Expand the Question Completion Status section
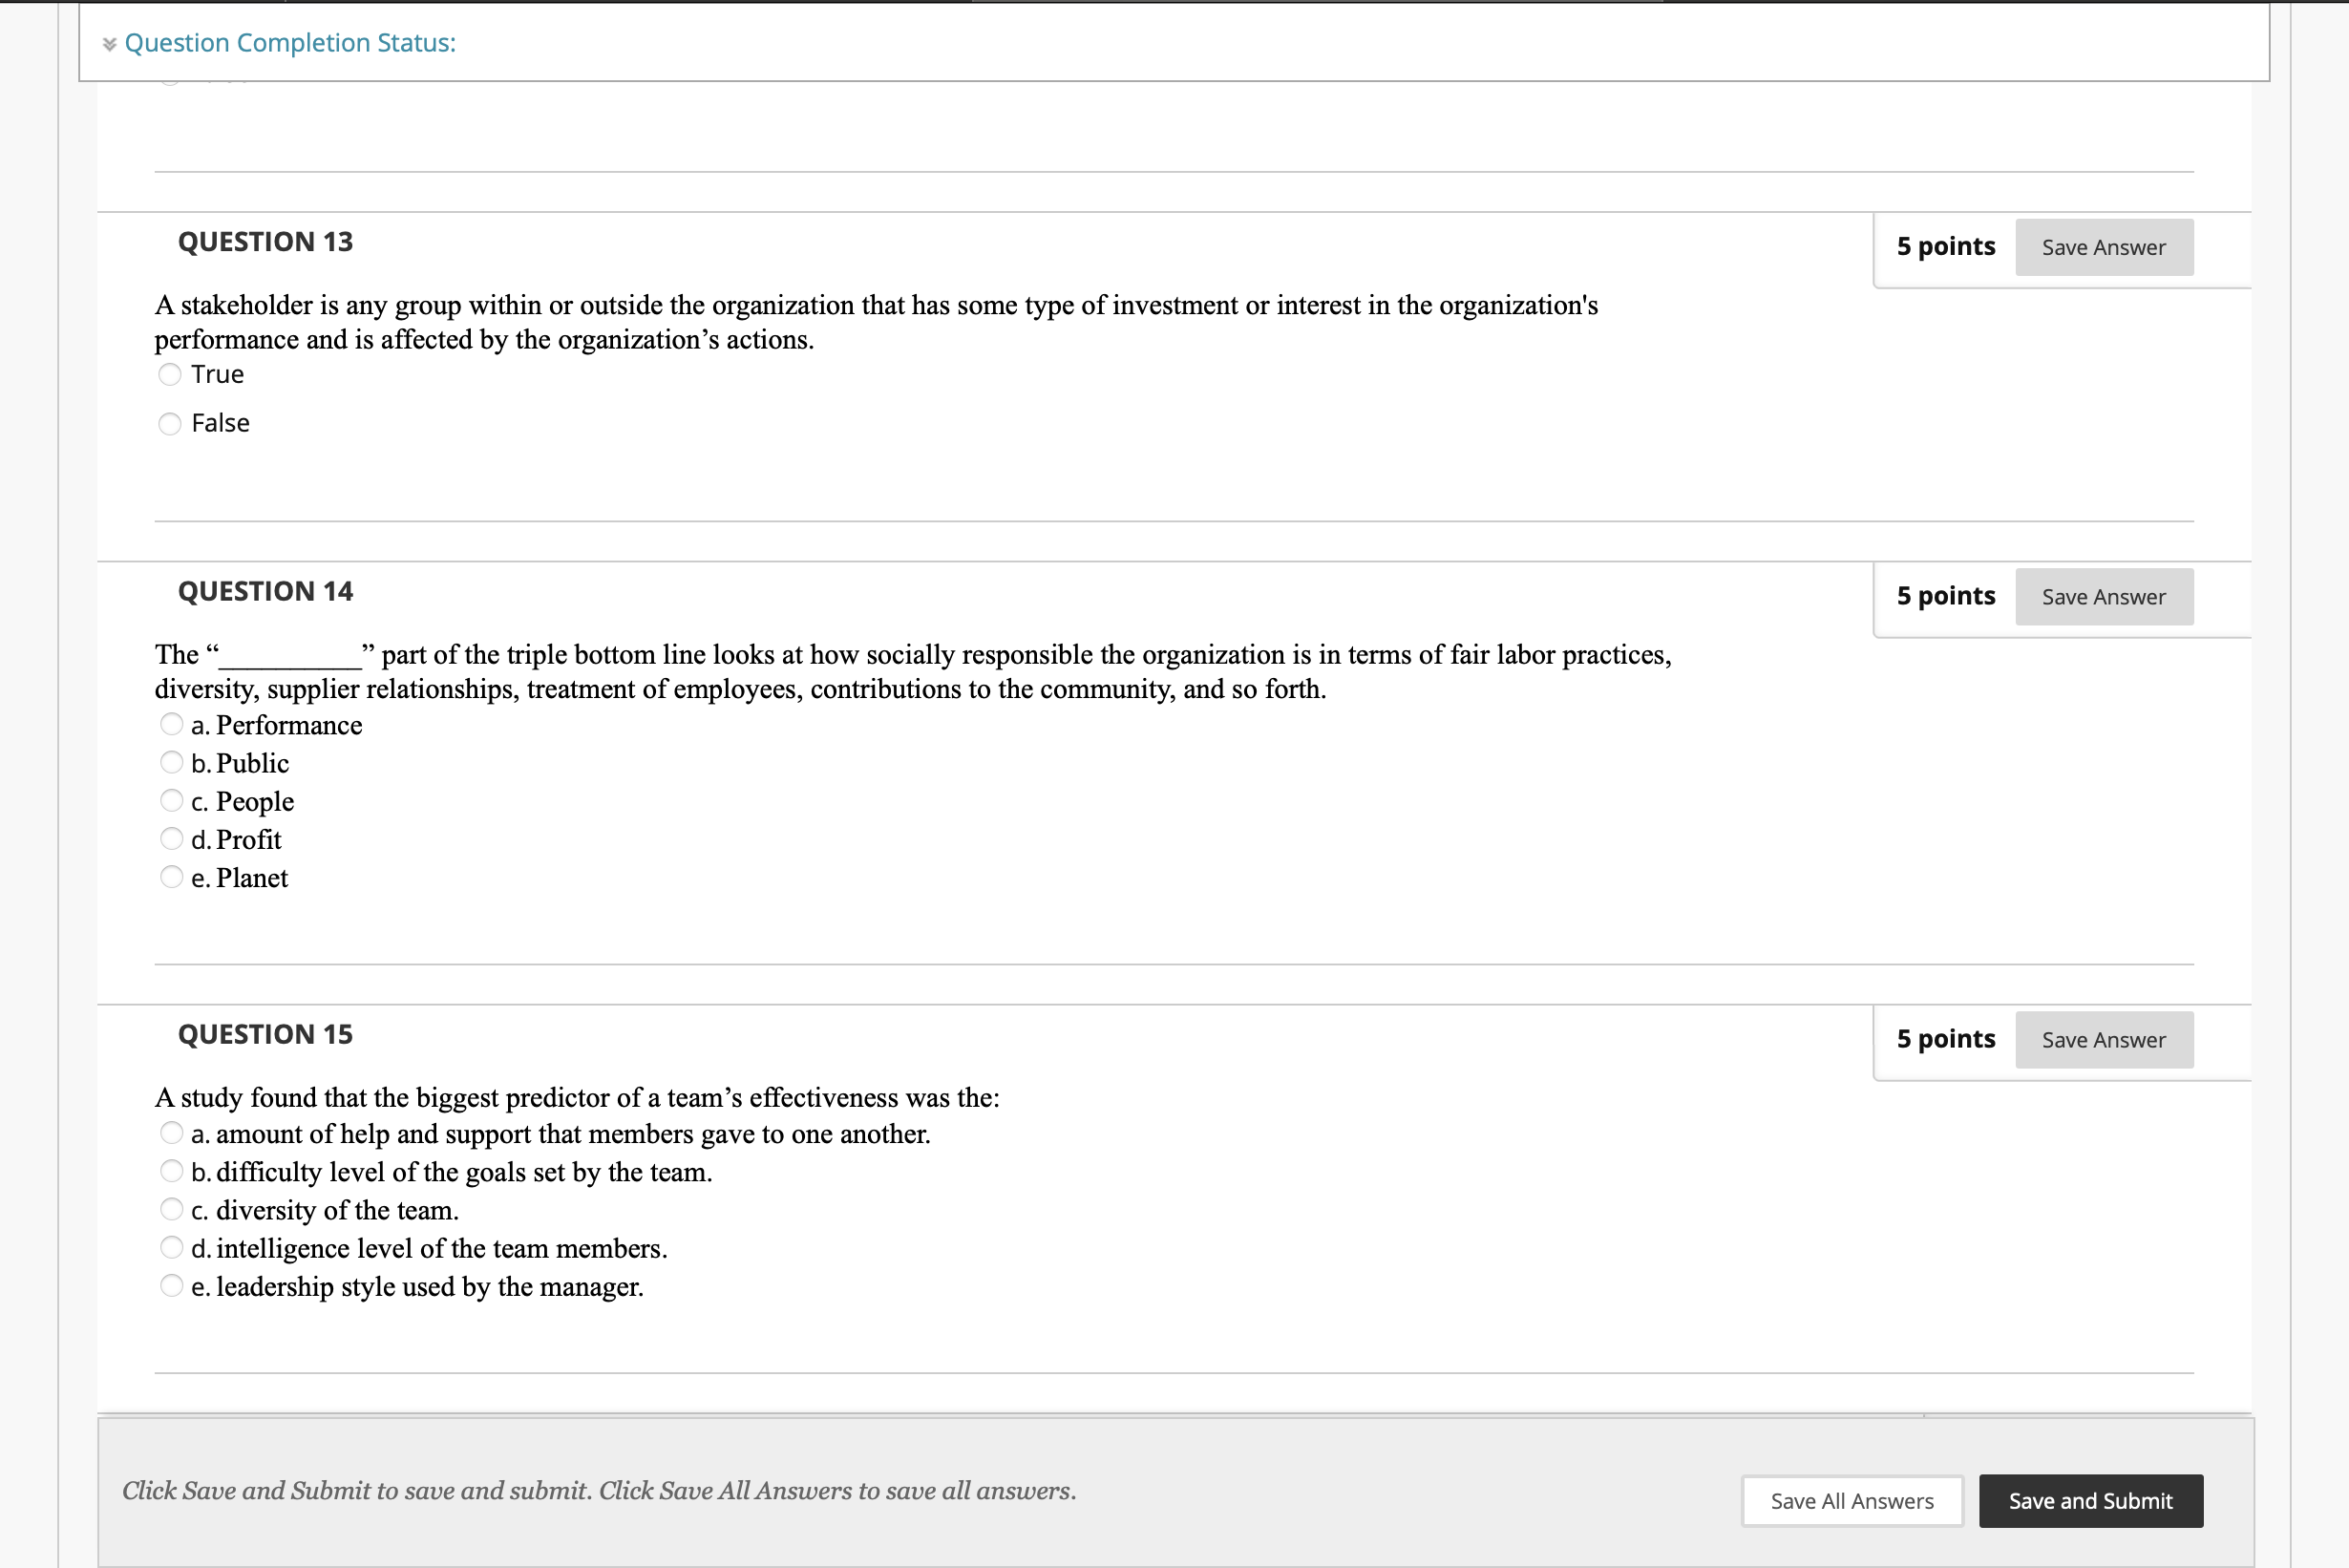Viewport: 2349px width, 1568px height. (x=289, y=43)
